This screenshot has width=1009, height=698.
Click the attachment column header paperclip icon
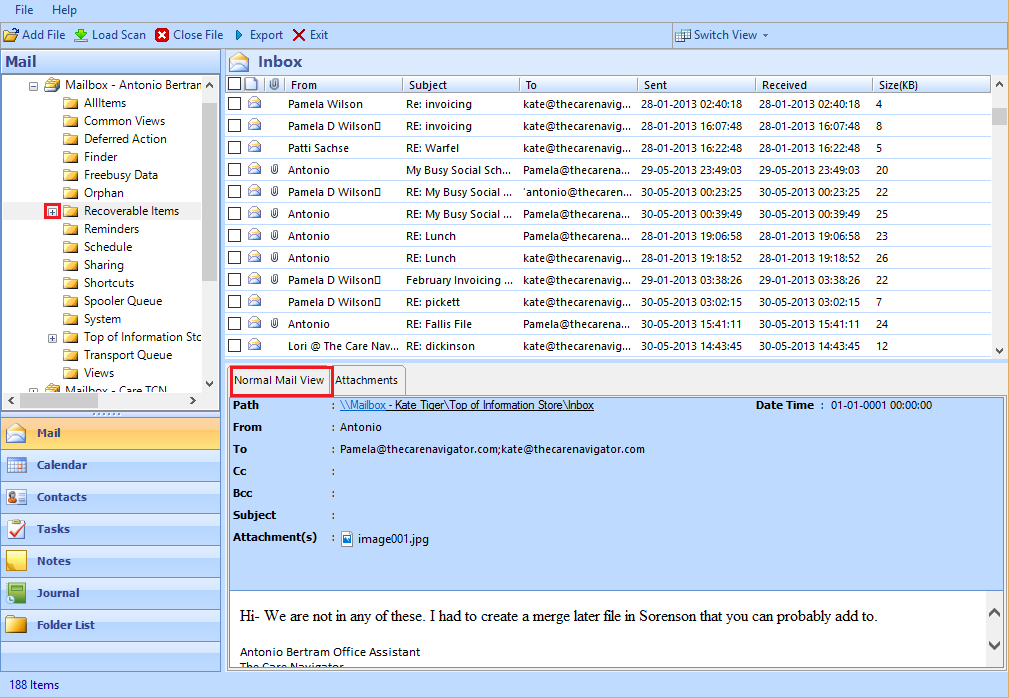pyautogui.click(x=274, y=84)
